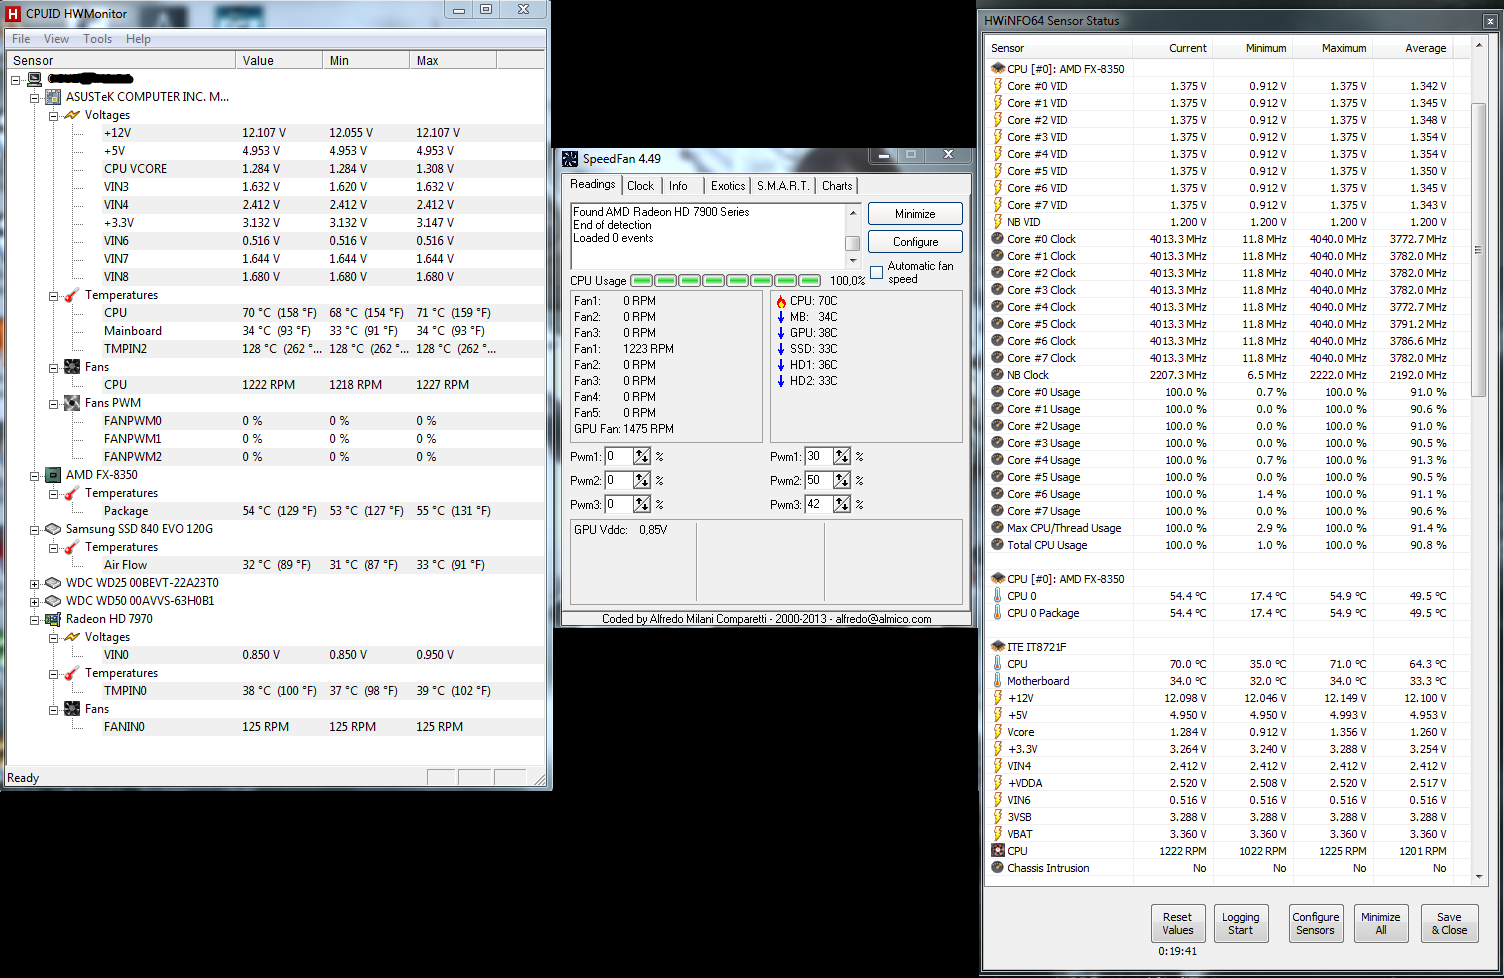Open the View menu in HWMonitor
This screenshot has width=1504, height=978.
point(56,39)
